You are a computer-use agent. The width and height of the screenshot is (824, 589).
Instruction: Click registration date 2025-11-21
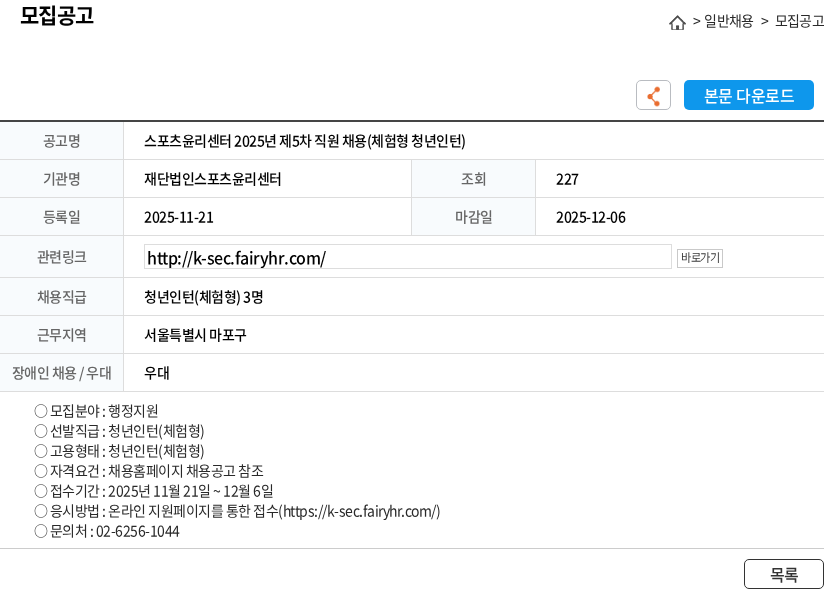pos(179,218)
